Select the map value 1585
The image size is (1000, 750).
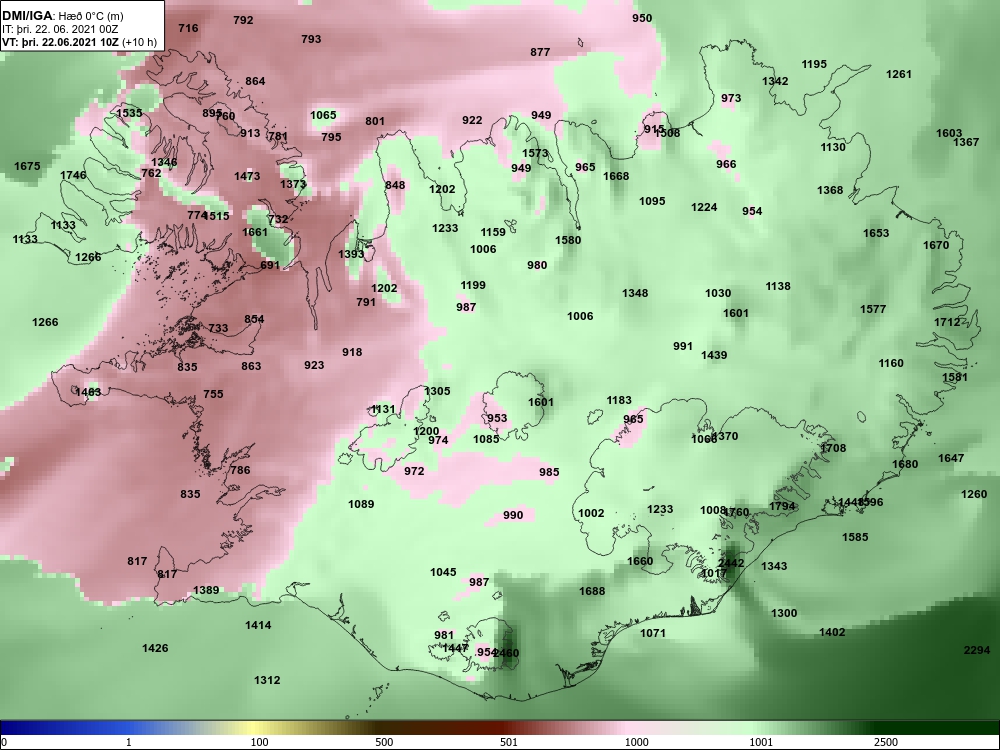click(x=855, y=537)
